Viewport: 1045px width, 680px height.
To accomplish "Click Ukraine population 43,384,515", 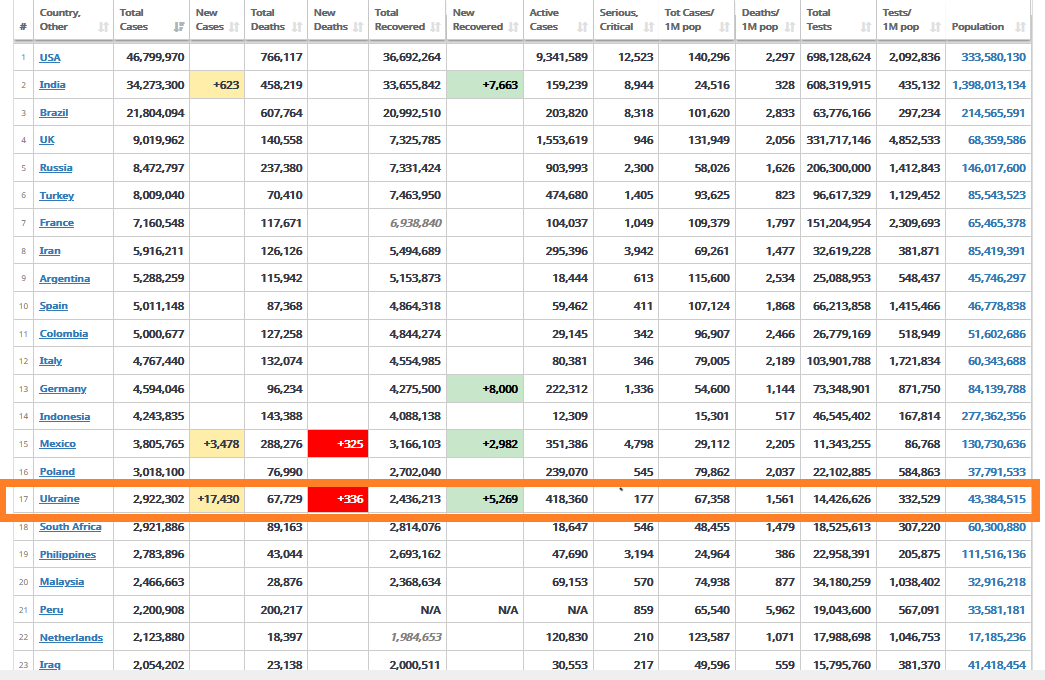I will pos(997,499).
